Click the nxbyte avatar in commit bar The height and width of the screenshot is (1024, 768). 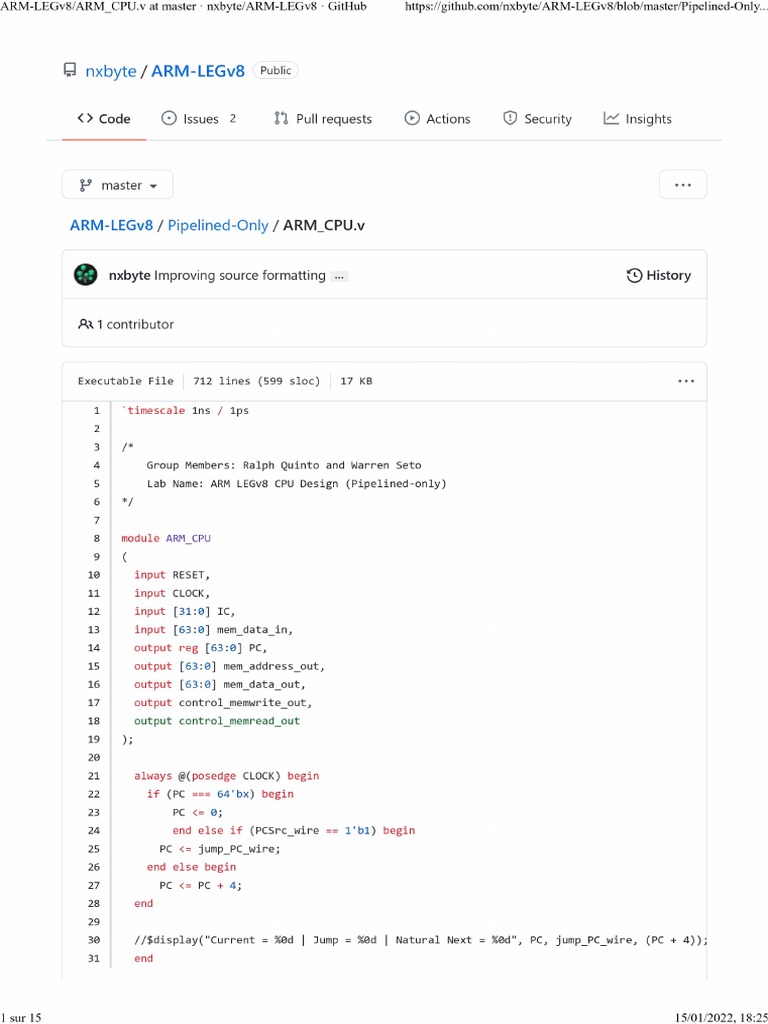tap(86, 275)
